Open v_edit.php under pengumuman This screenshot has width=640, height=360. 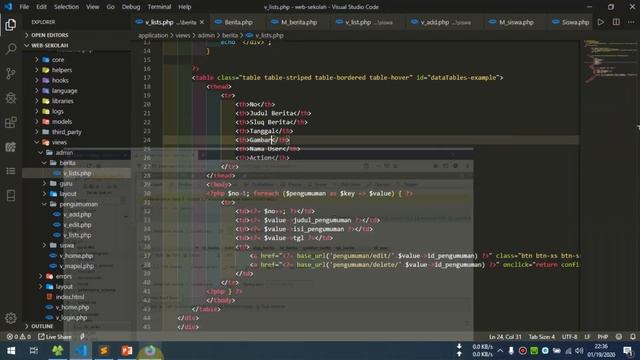[x=77, y=225]
